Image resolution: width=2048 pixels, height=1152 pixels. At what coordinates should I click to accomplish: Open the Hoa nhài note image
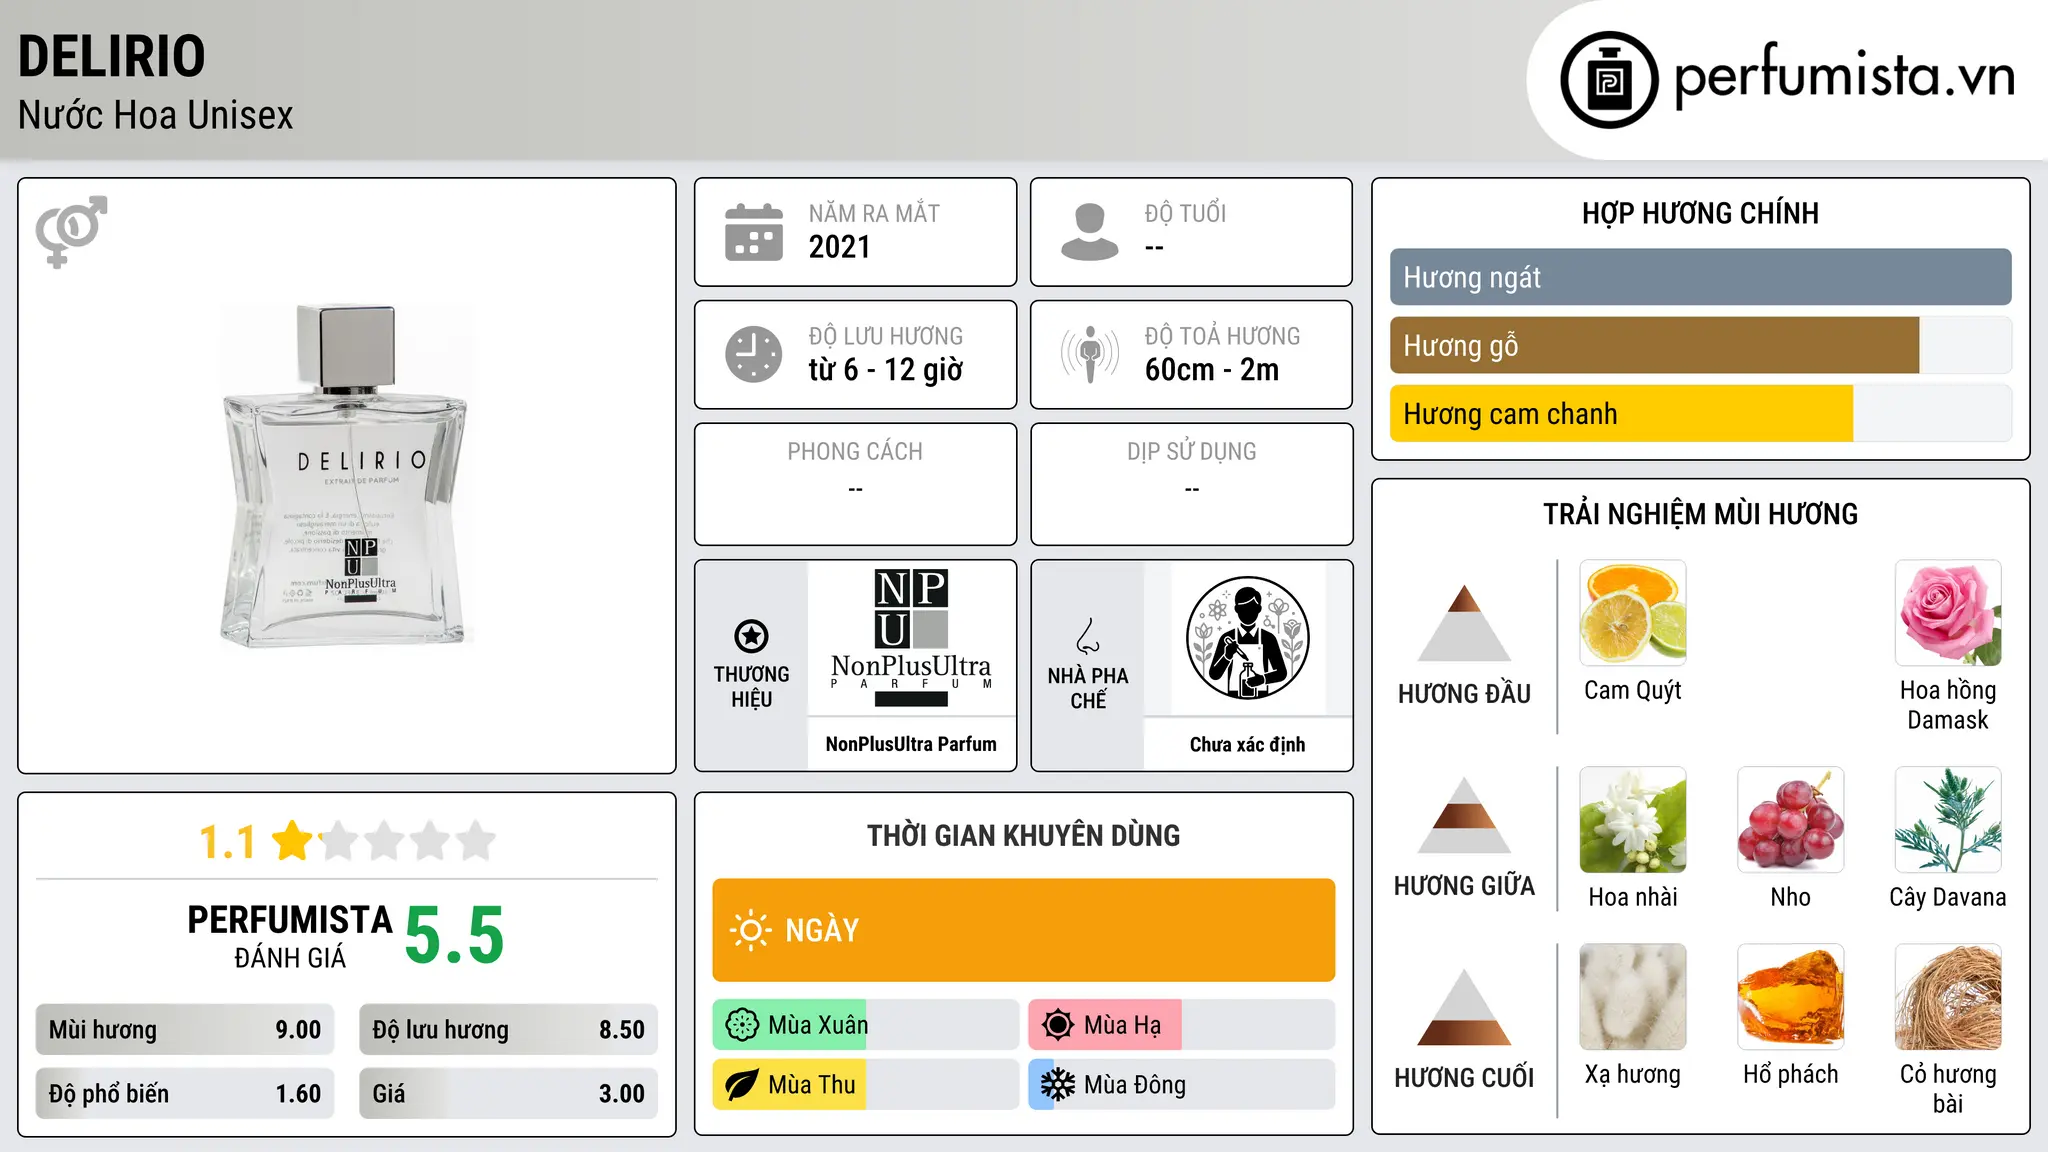(1633, 820)
